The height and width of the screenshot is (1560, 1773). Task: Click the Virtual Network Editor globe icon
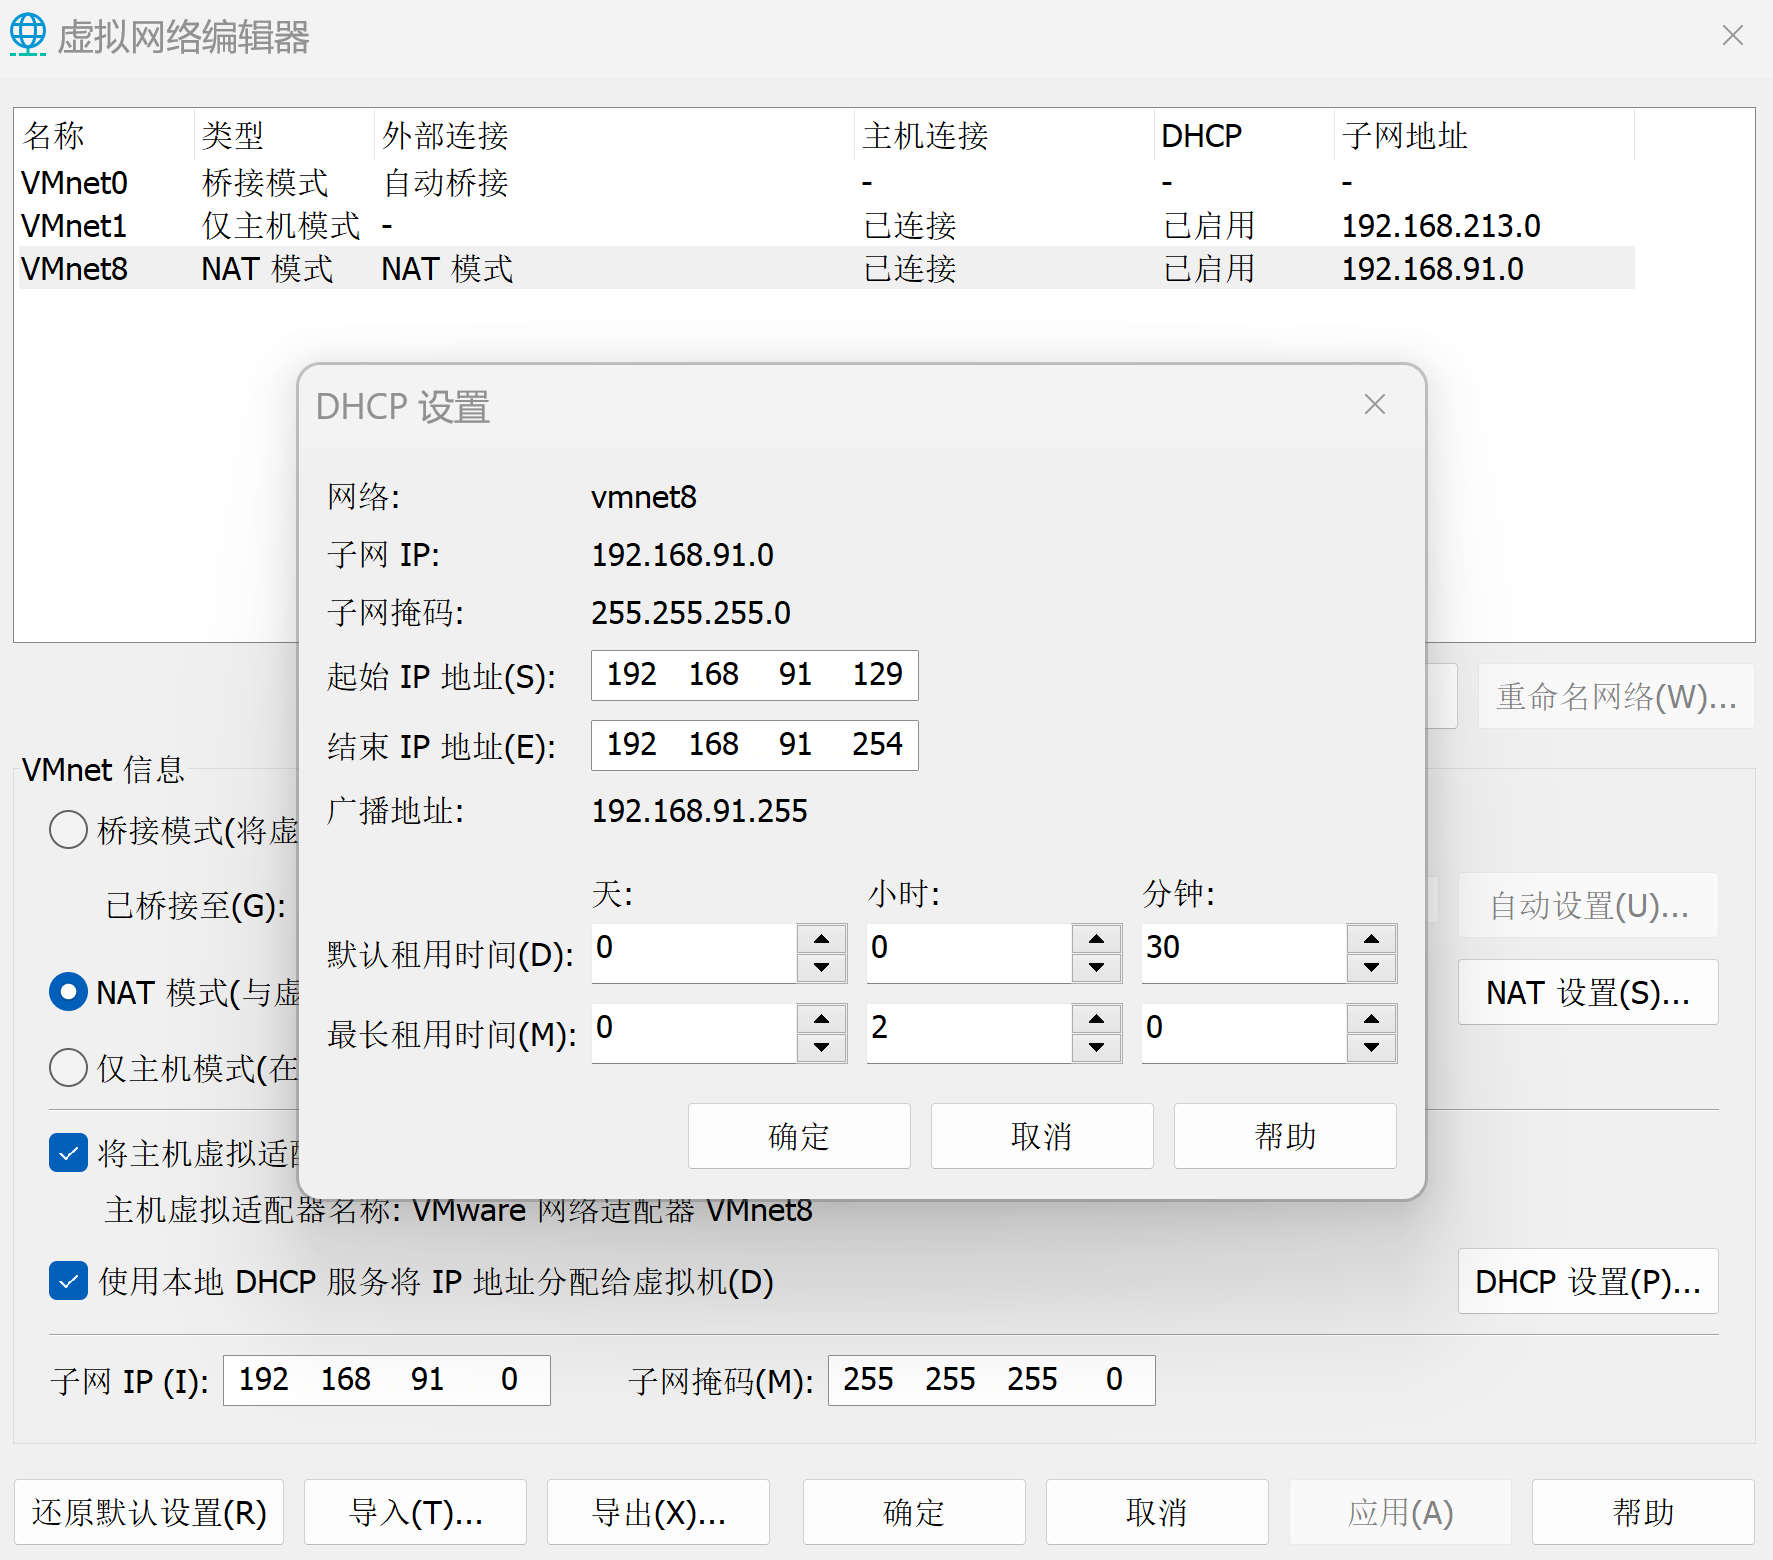28,35
